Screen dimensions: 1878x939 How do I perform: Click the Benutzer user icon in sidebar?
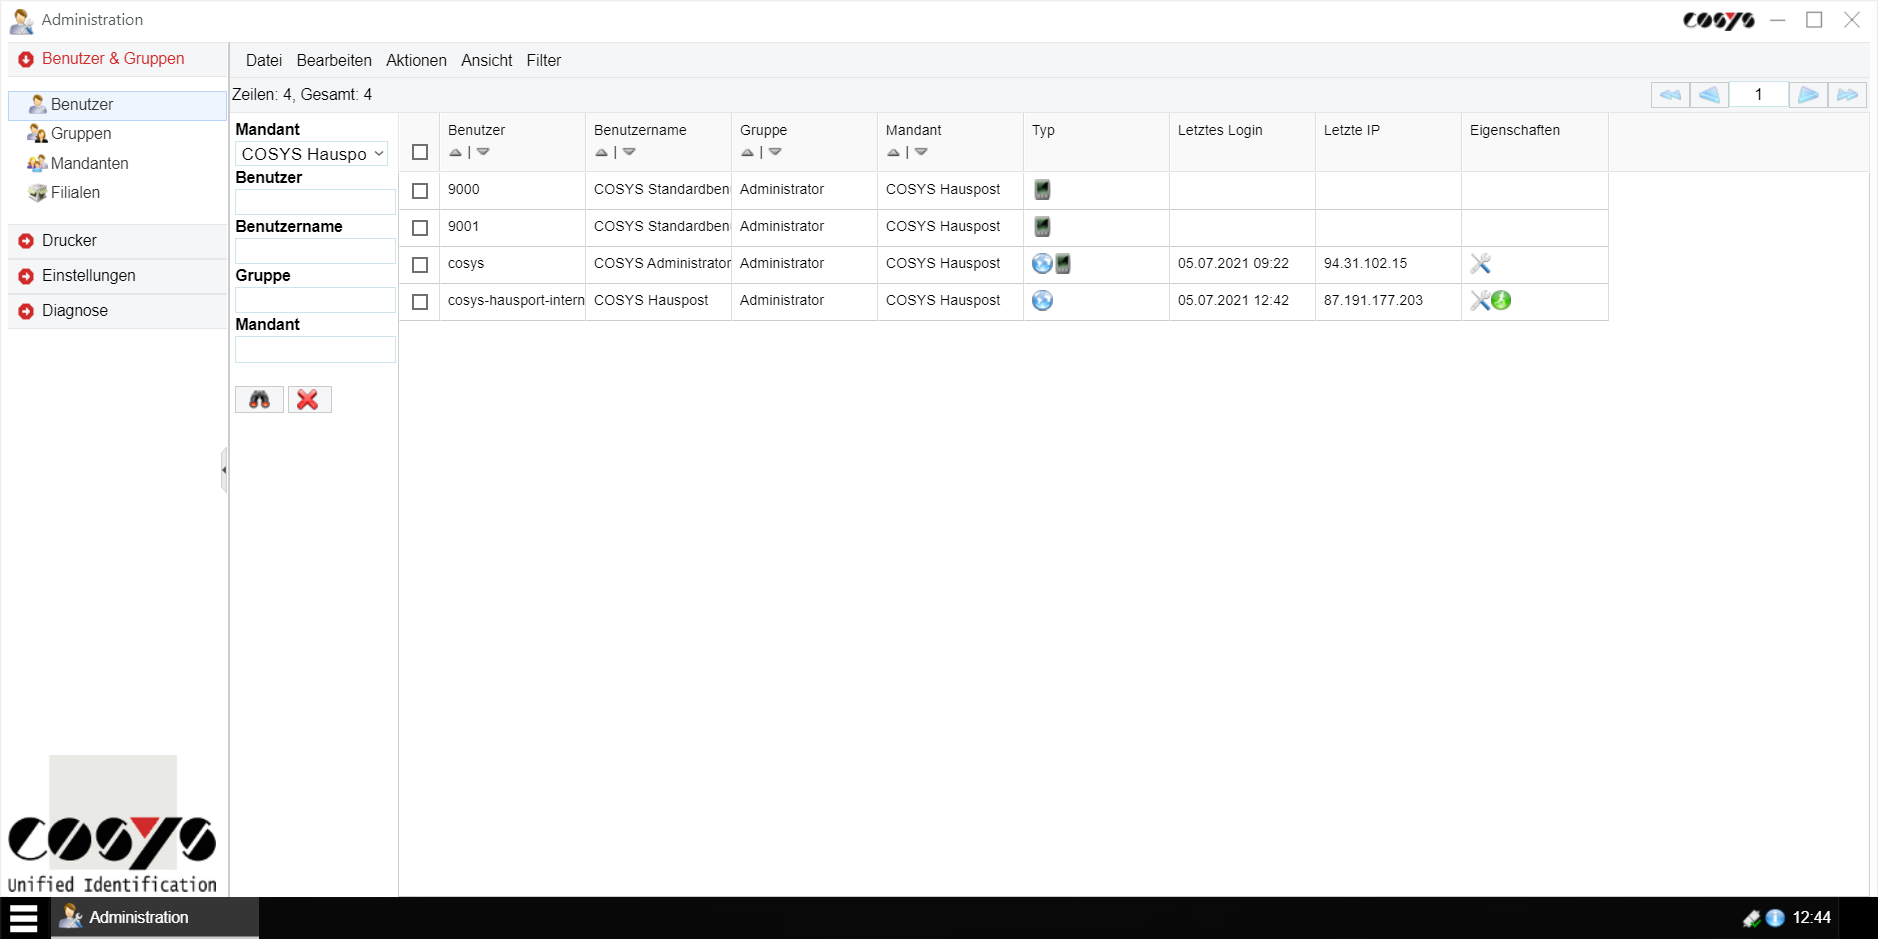click(38, 105)
